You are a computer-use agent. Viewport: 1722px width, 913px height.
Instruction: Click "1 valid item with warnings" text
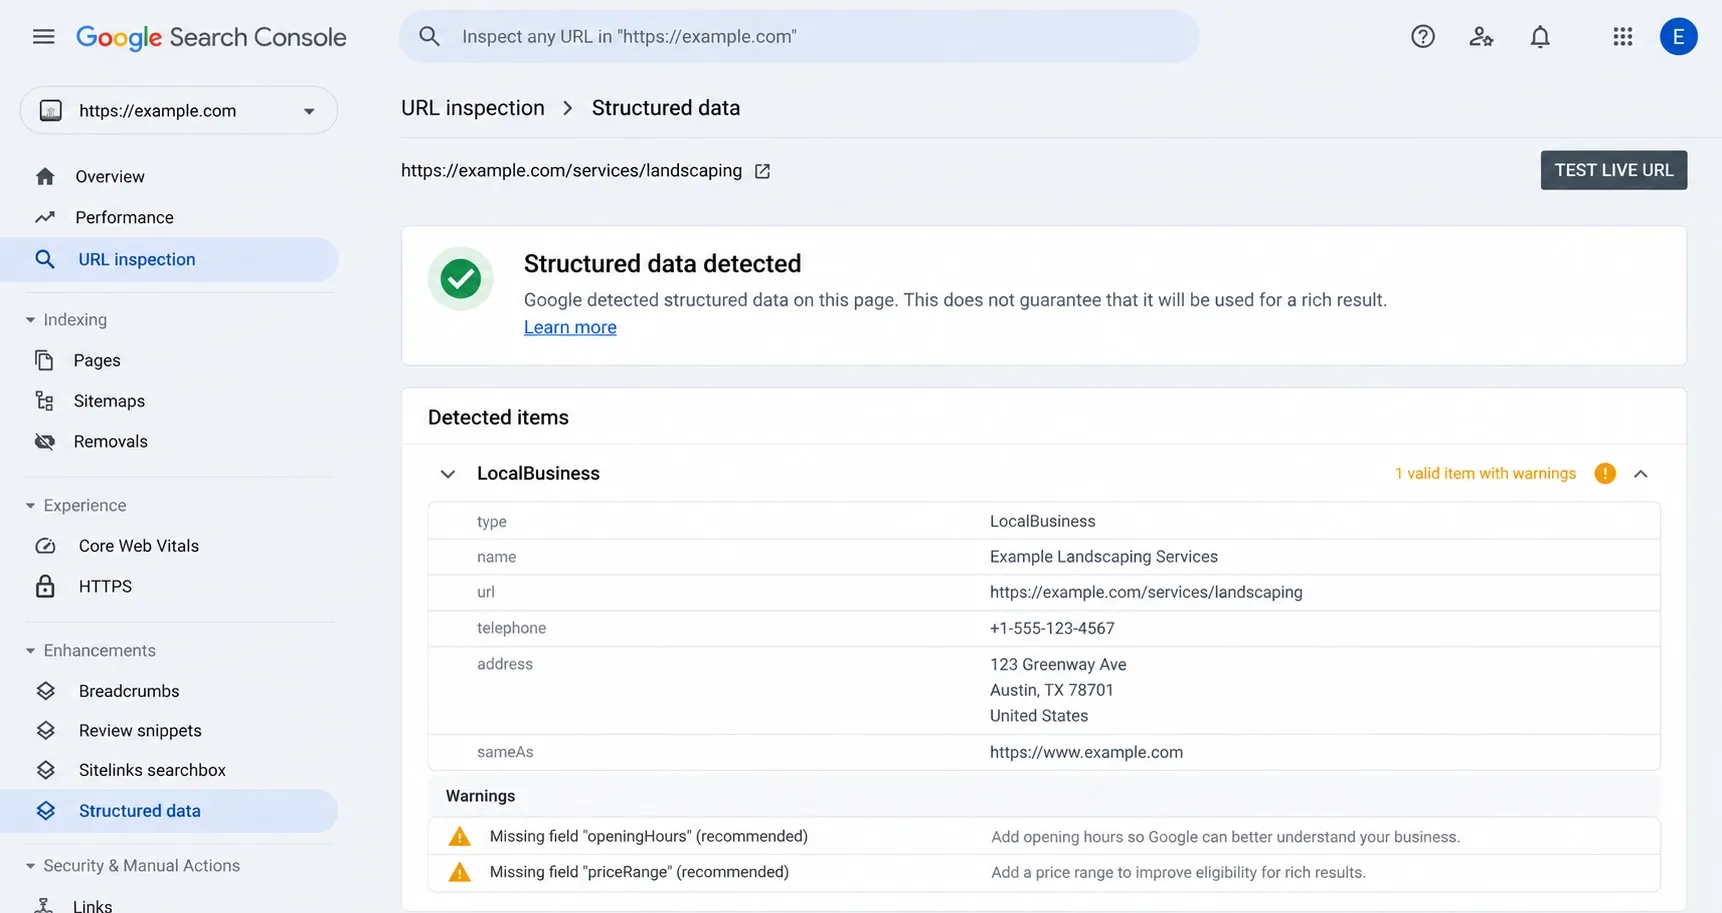1485,474
